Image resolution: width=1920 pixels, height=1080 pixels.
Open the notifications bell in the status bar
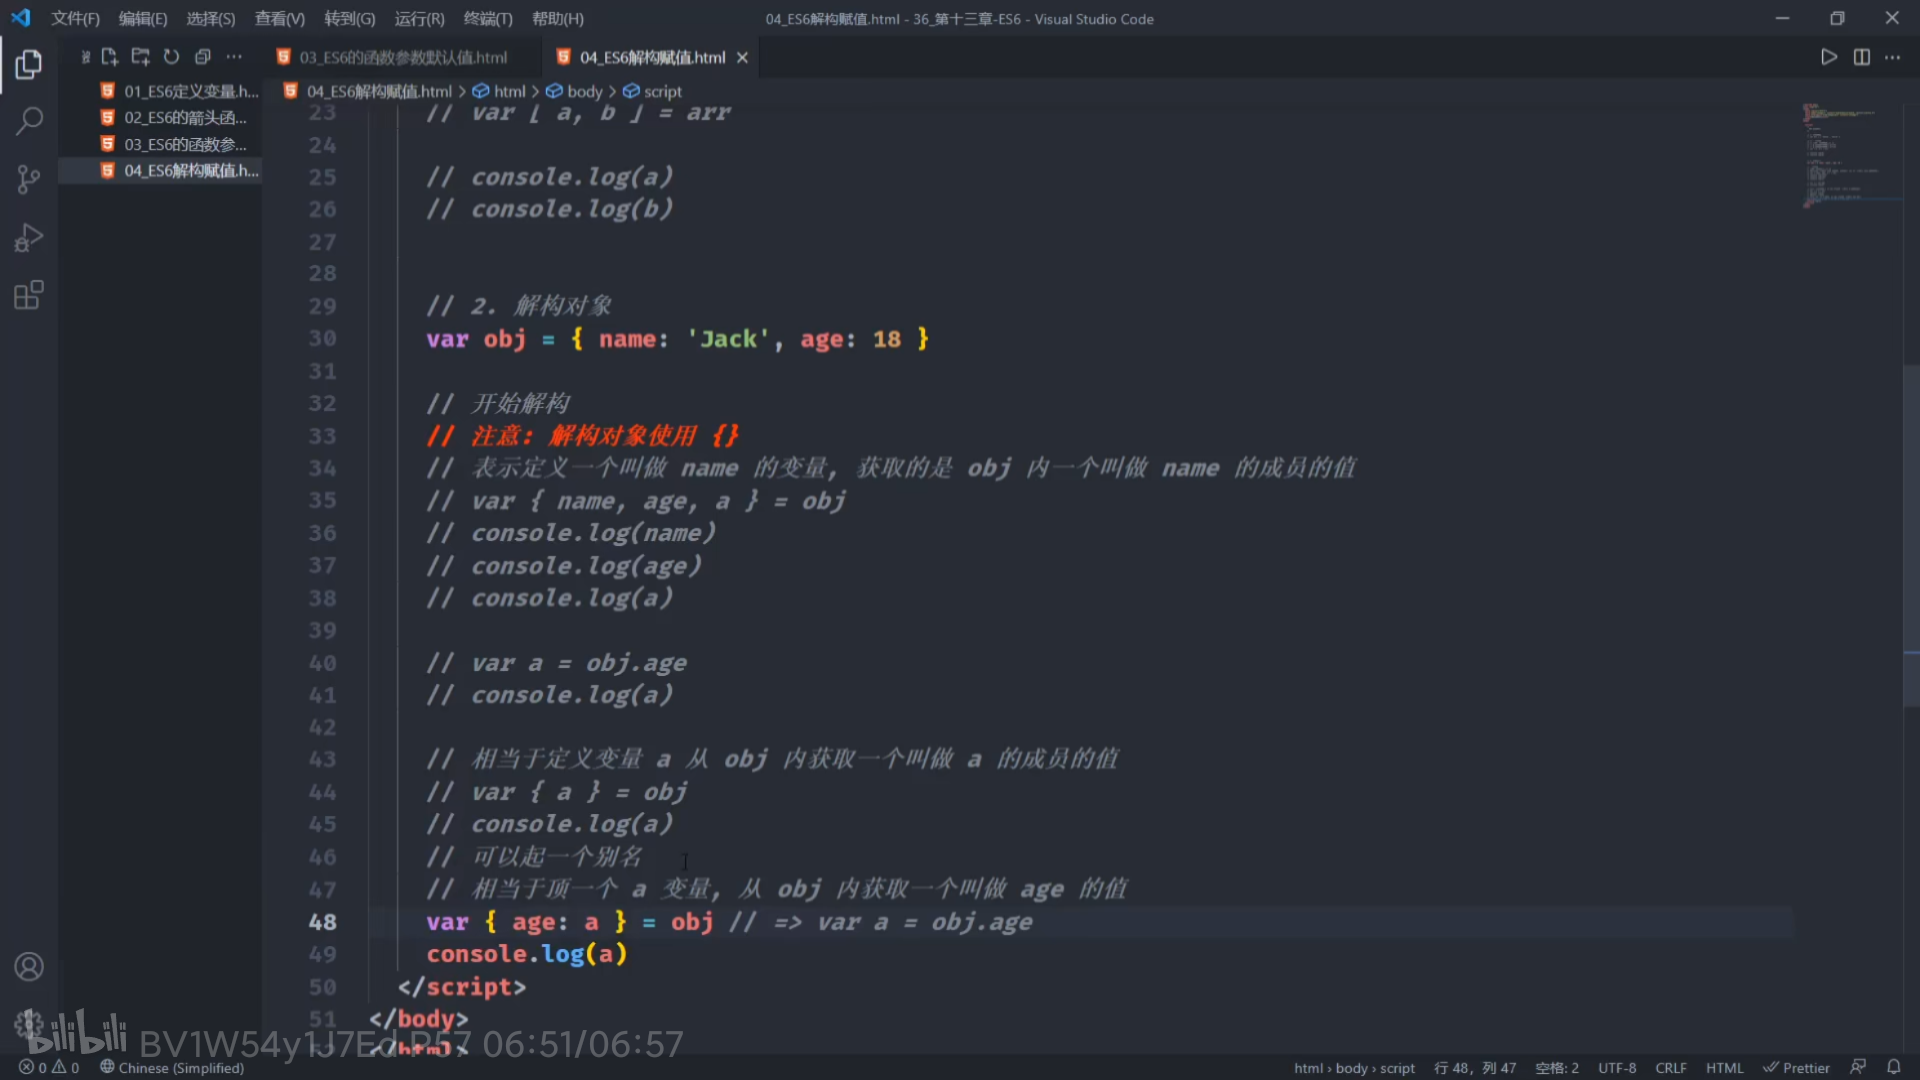click(x=1893, y=1067)
